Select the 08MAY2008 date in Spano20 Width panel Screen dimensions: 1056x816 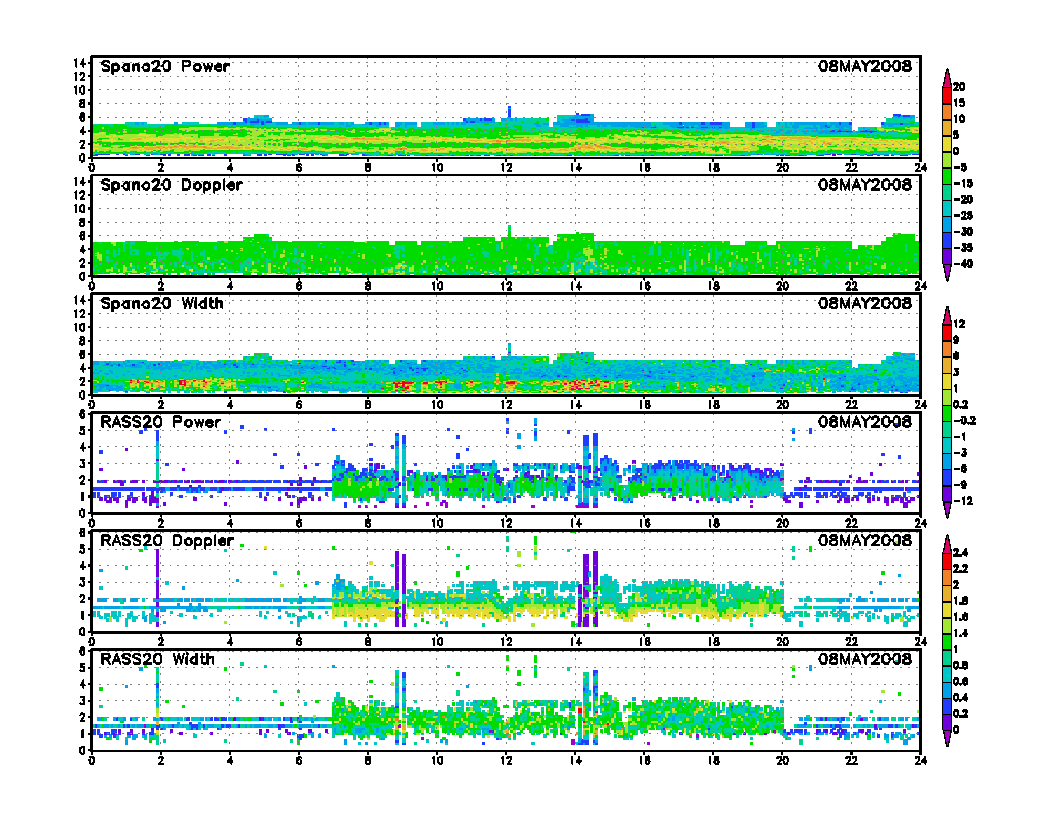(865, 304)
